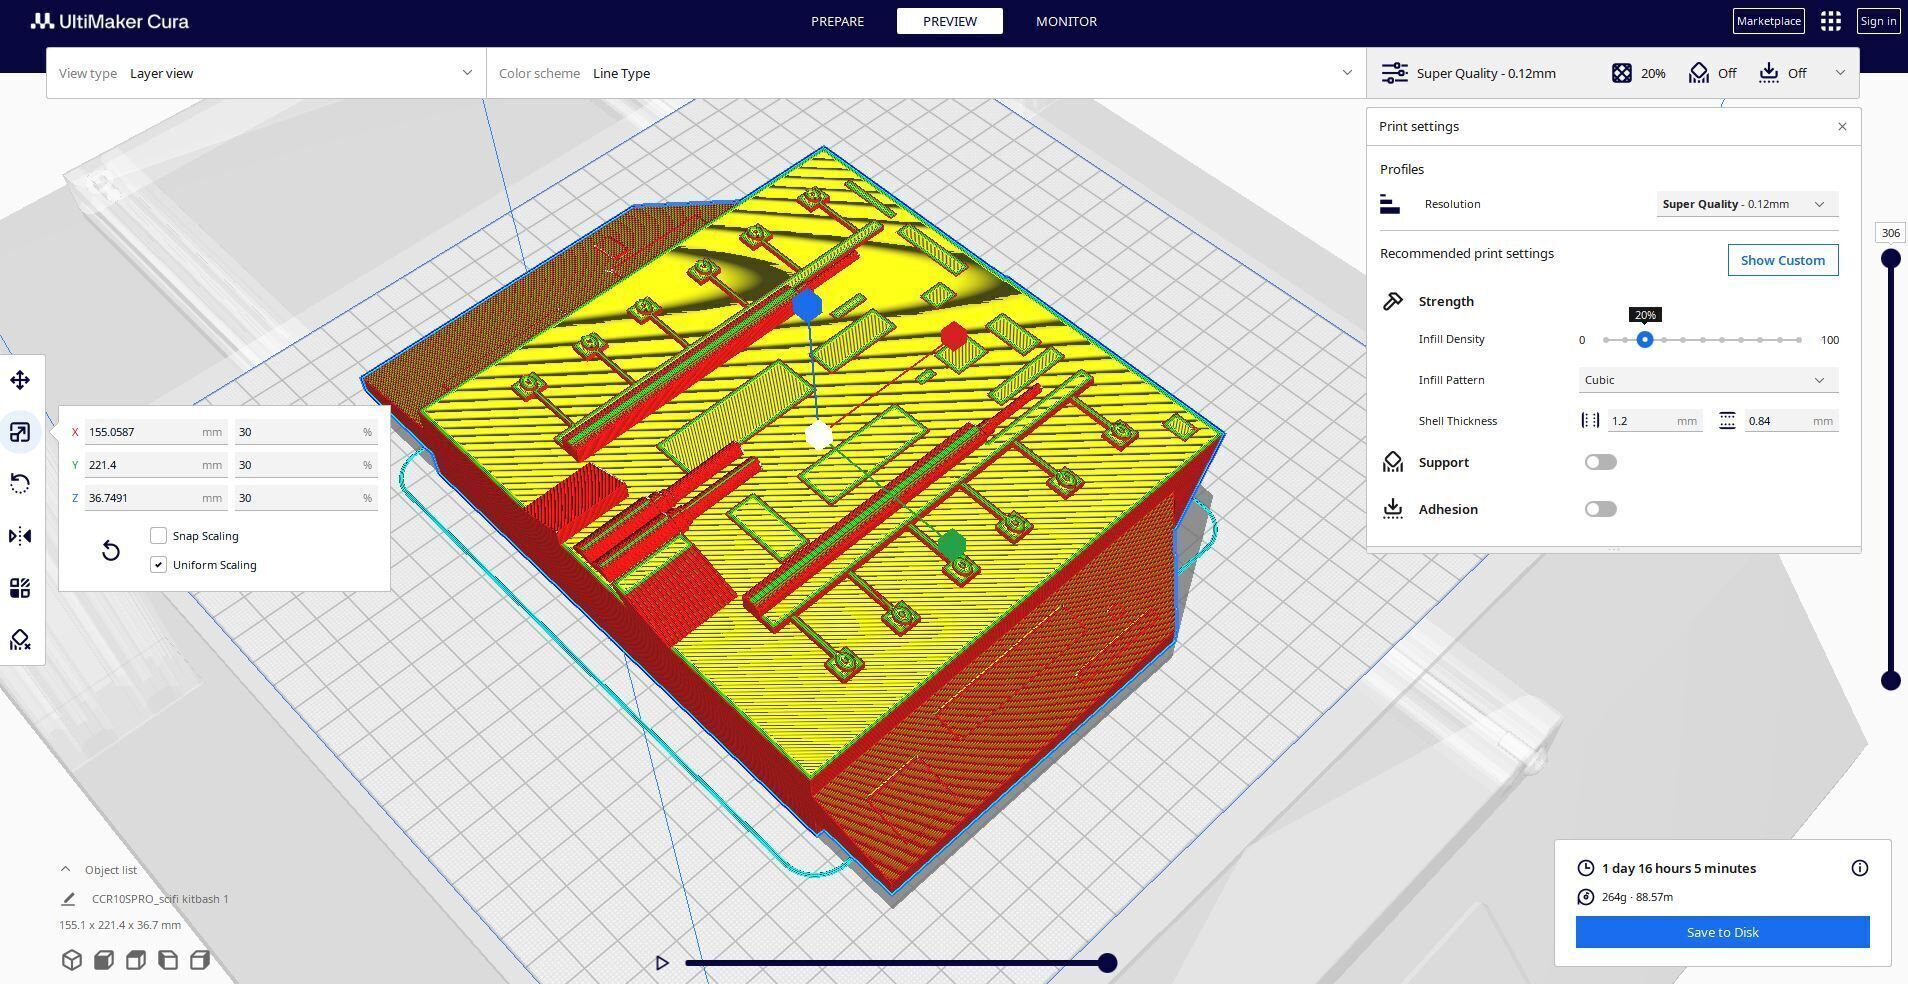Click the Sign in button

1879,21
